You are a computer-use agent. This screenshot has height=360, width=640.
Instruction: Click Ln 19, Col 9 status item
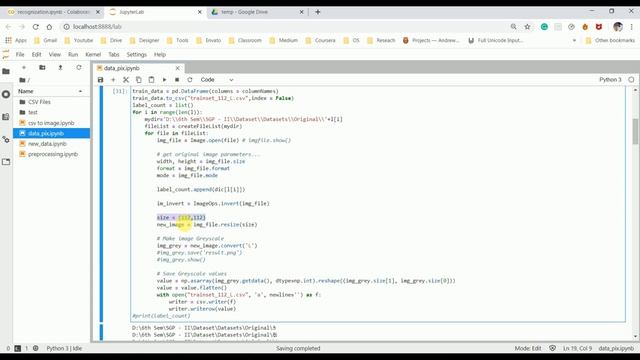tap(577, 348)
